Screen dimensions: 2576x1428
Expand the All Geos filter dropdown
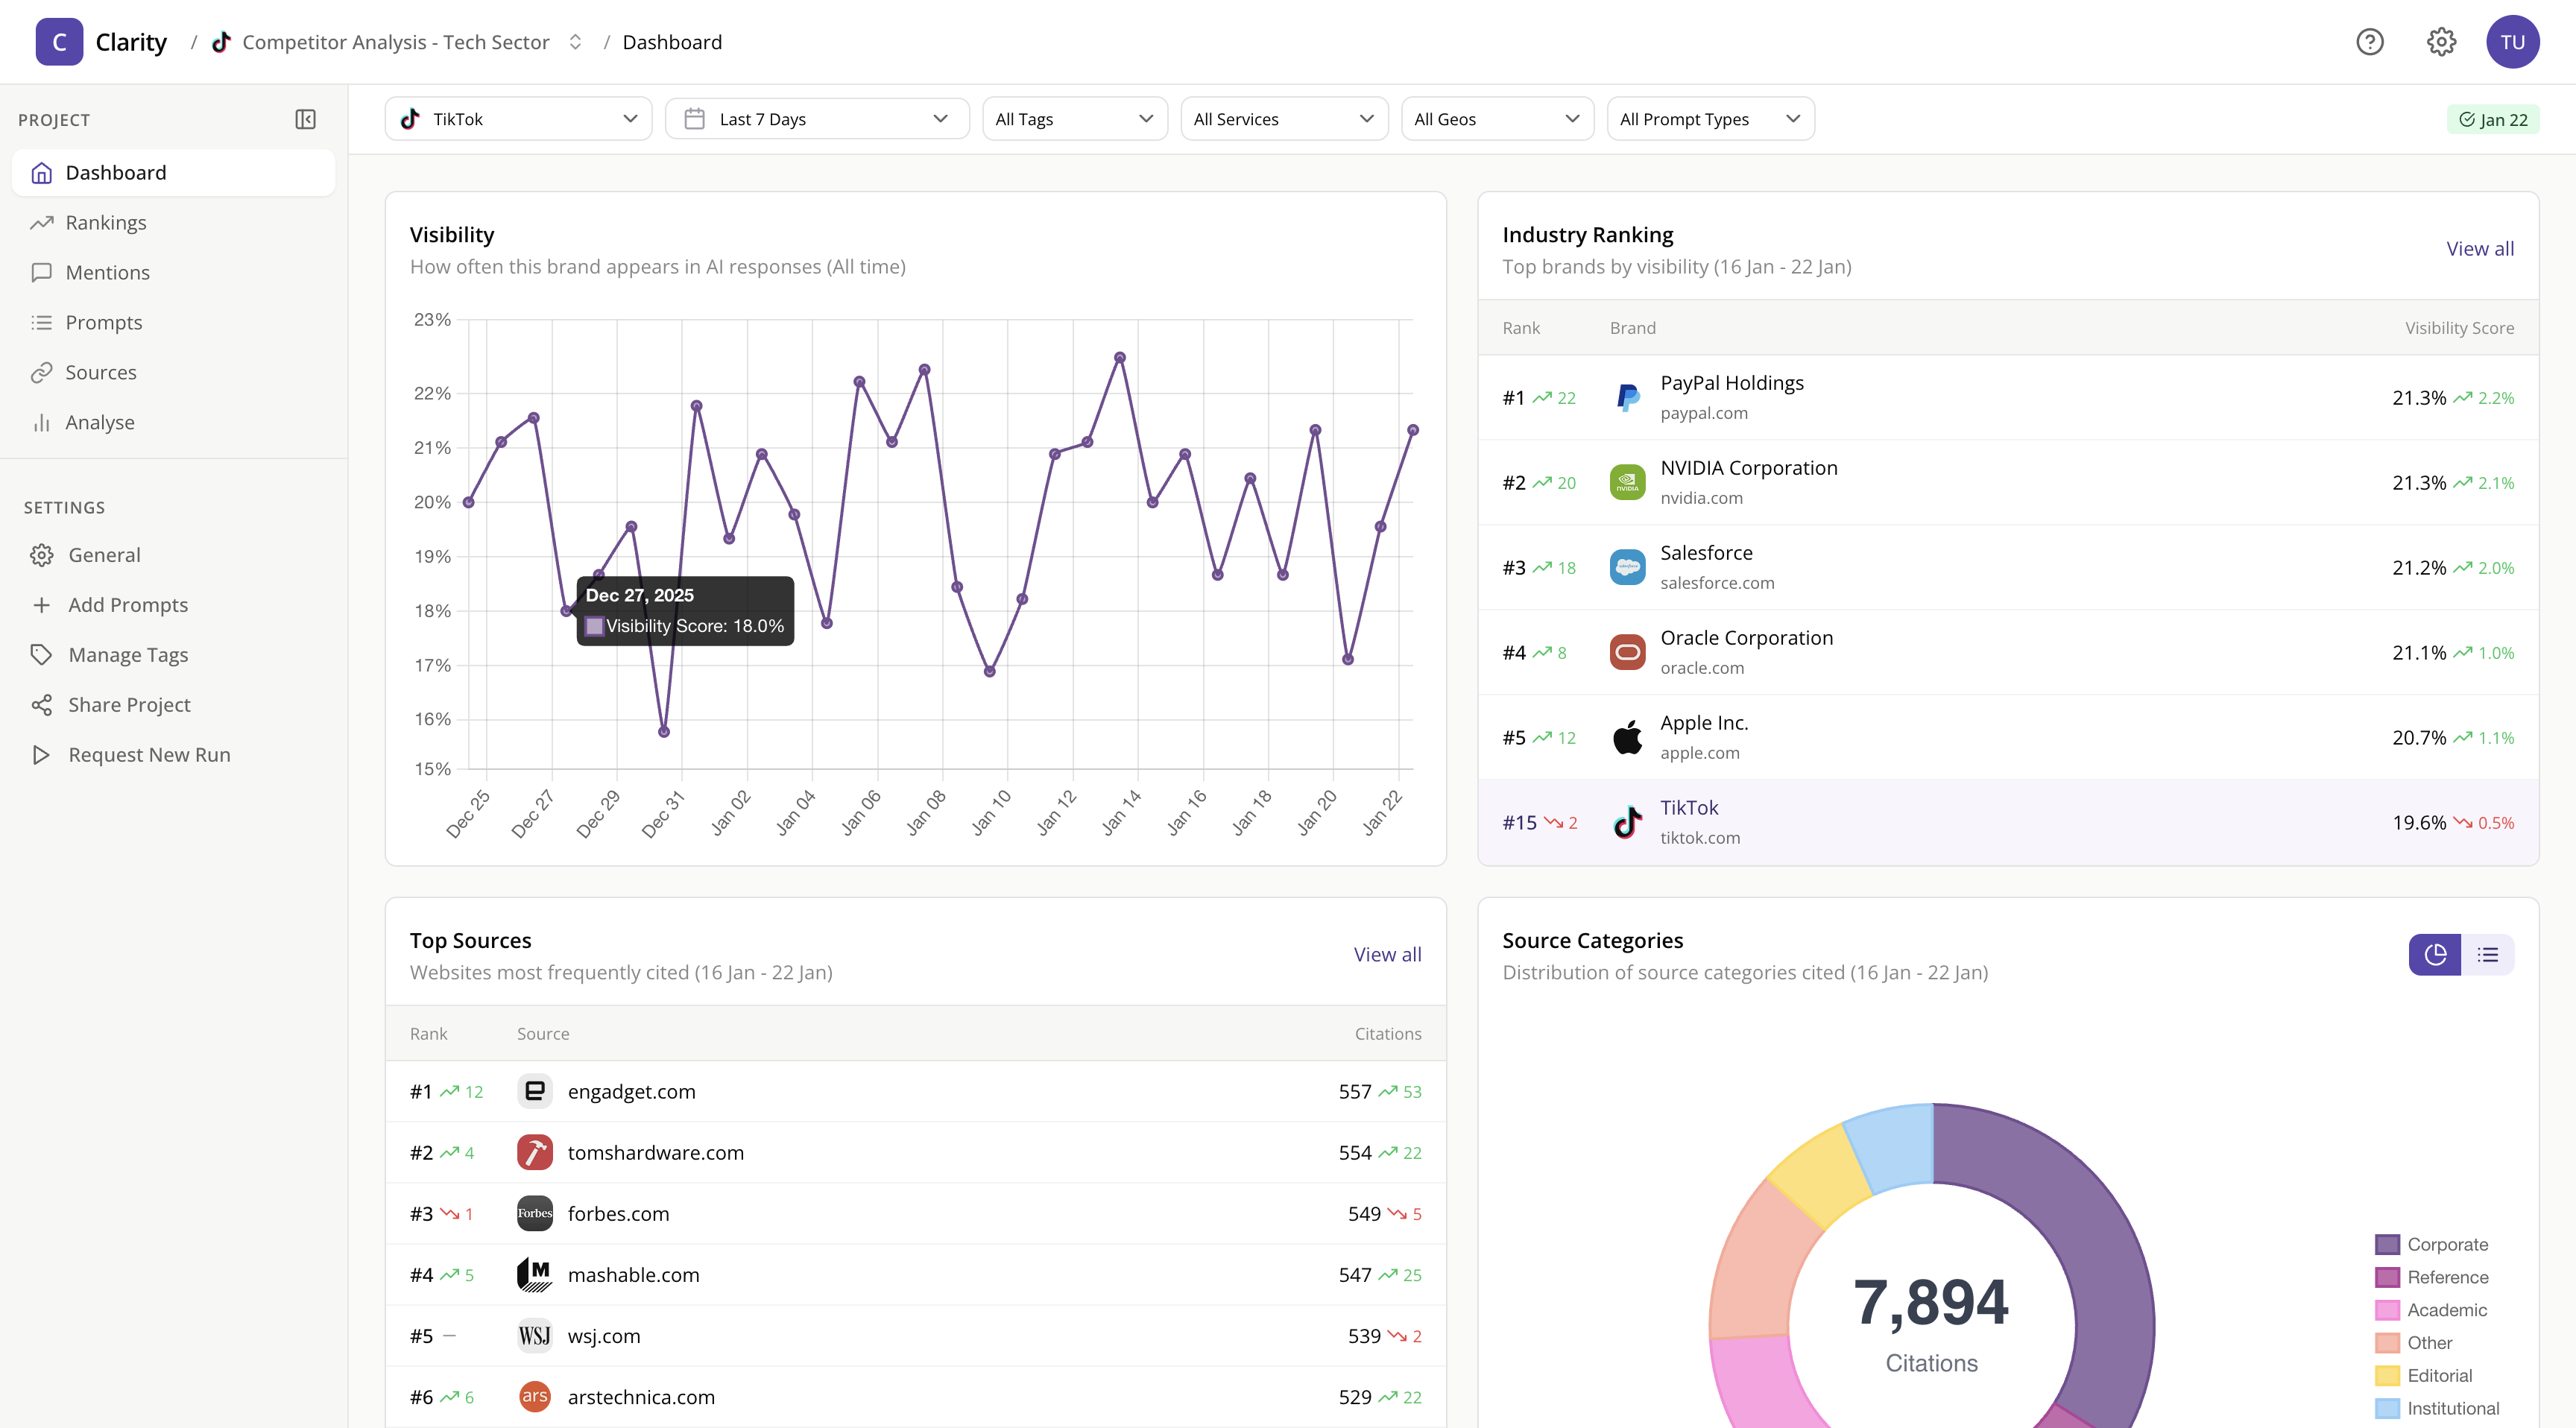pos(1496,118)
